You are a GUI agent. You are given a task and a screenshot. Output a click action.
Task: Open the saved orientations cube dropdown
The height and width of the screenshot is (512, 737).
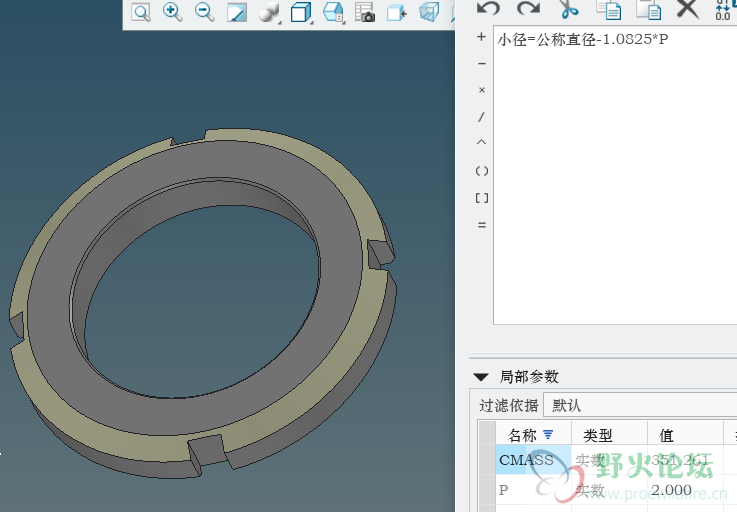pyautogui.click(x=301, y=12)
